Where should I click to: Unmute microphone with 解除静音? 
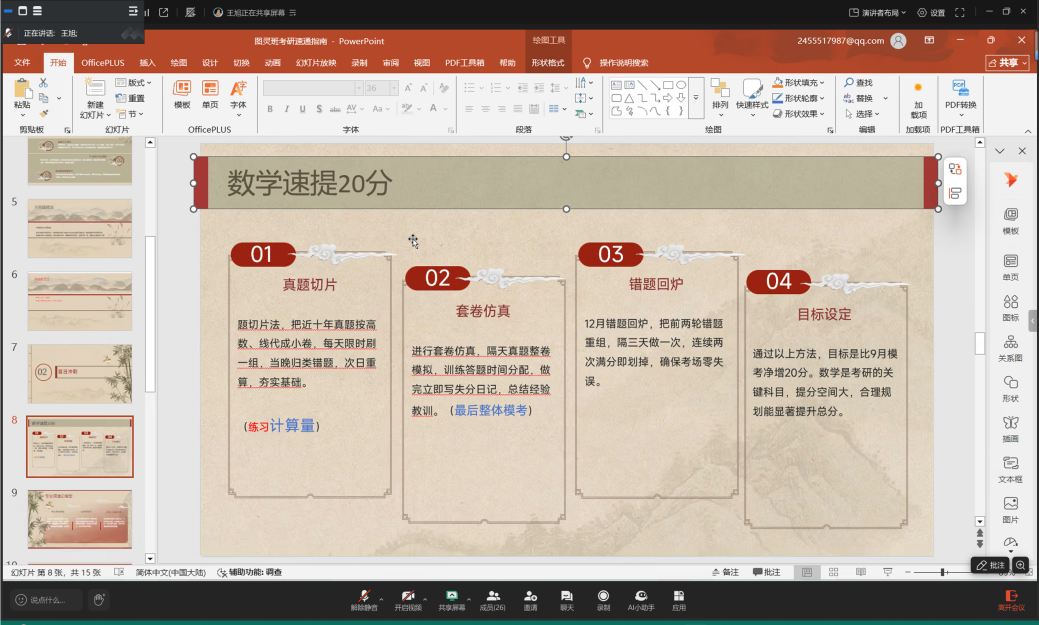coord(364,600)
